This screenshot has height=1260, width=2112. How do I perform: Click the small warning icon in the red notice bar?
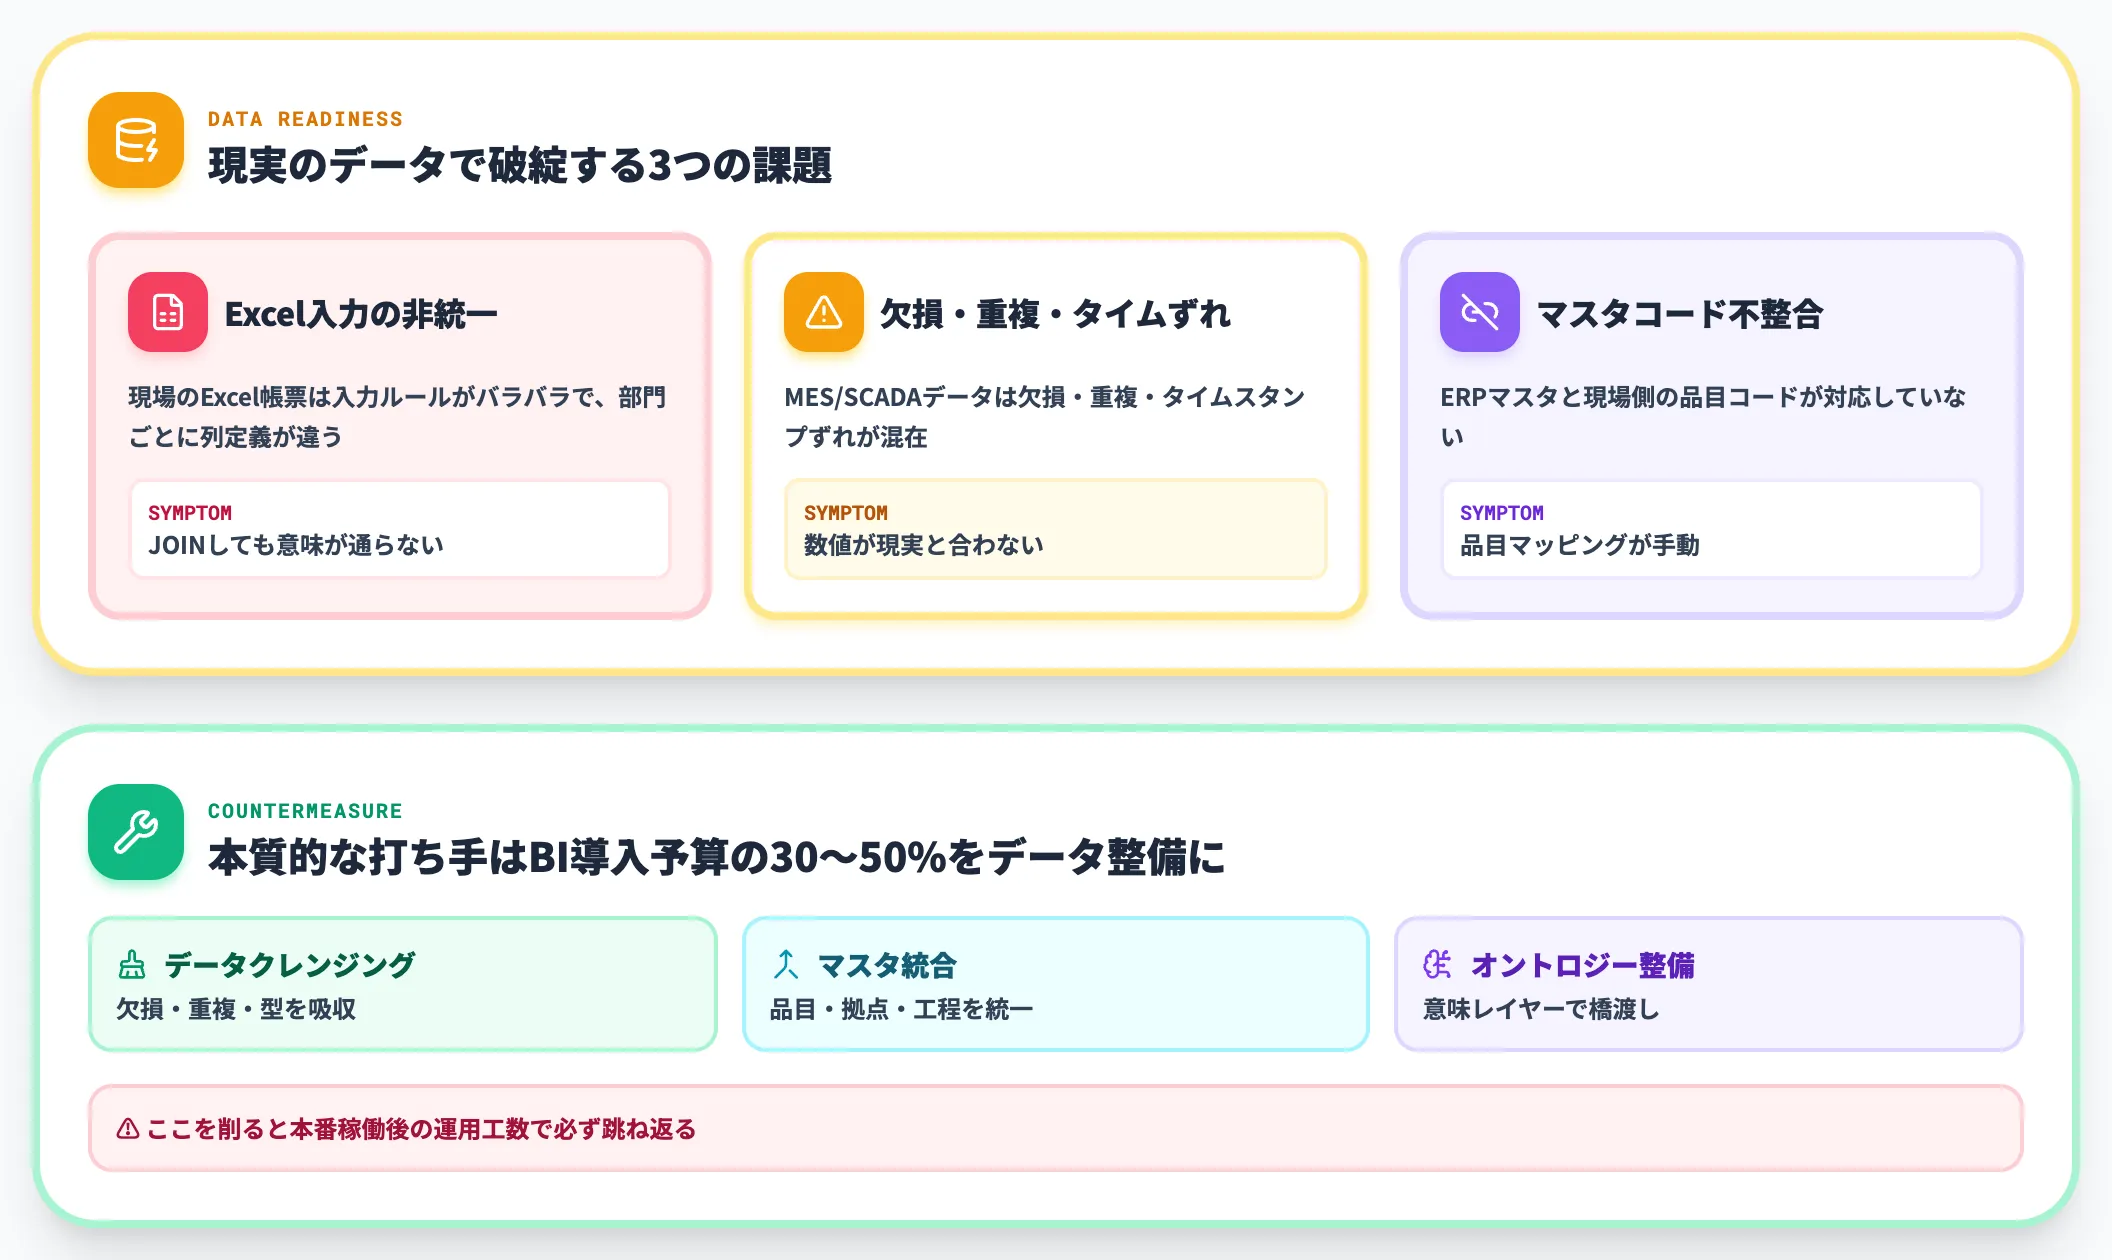coord(128,1129)
